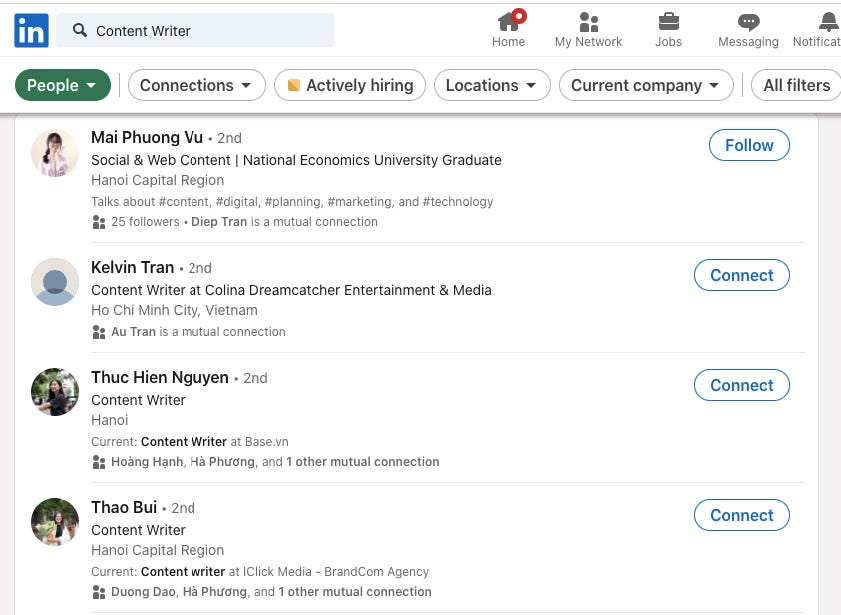Open the Jobs briefcase icon

(668, 22)
